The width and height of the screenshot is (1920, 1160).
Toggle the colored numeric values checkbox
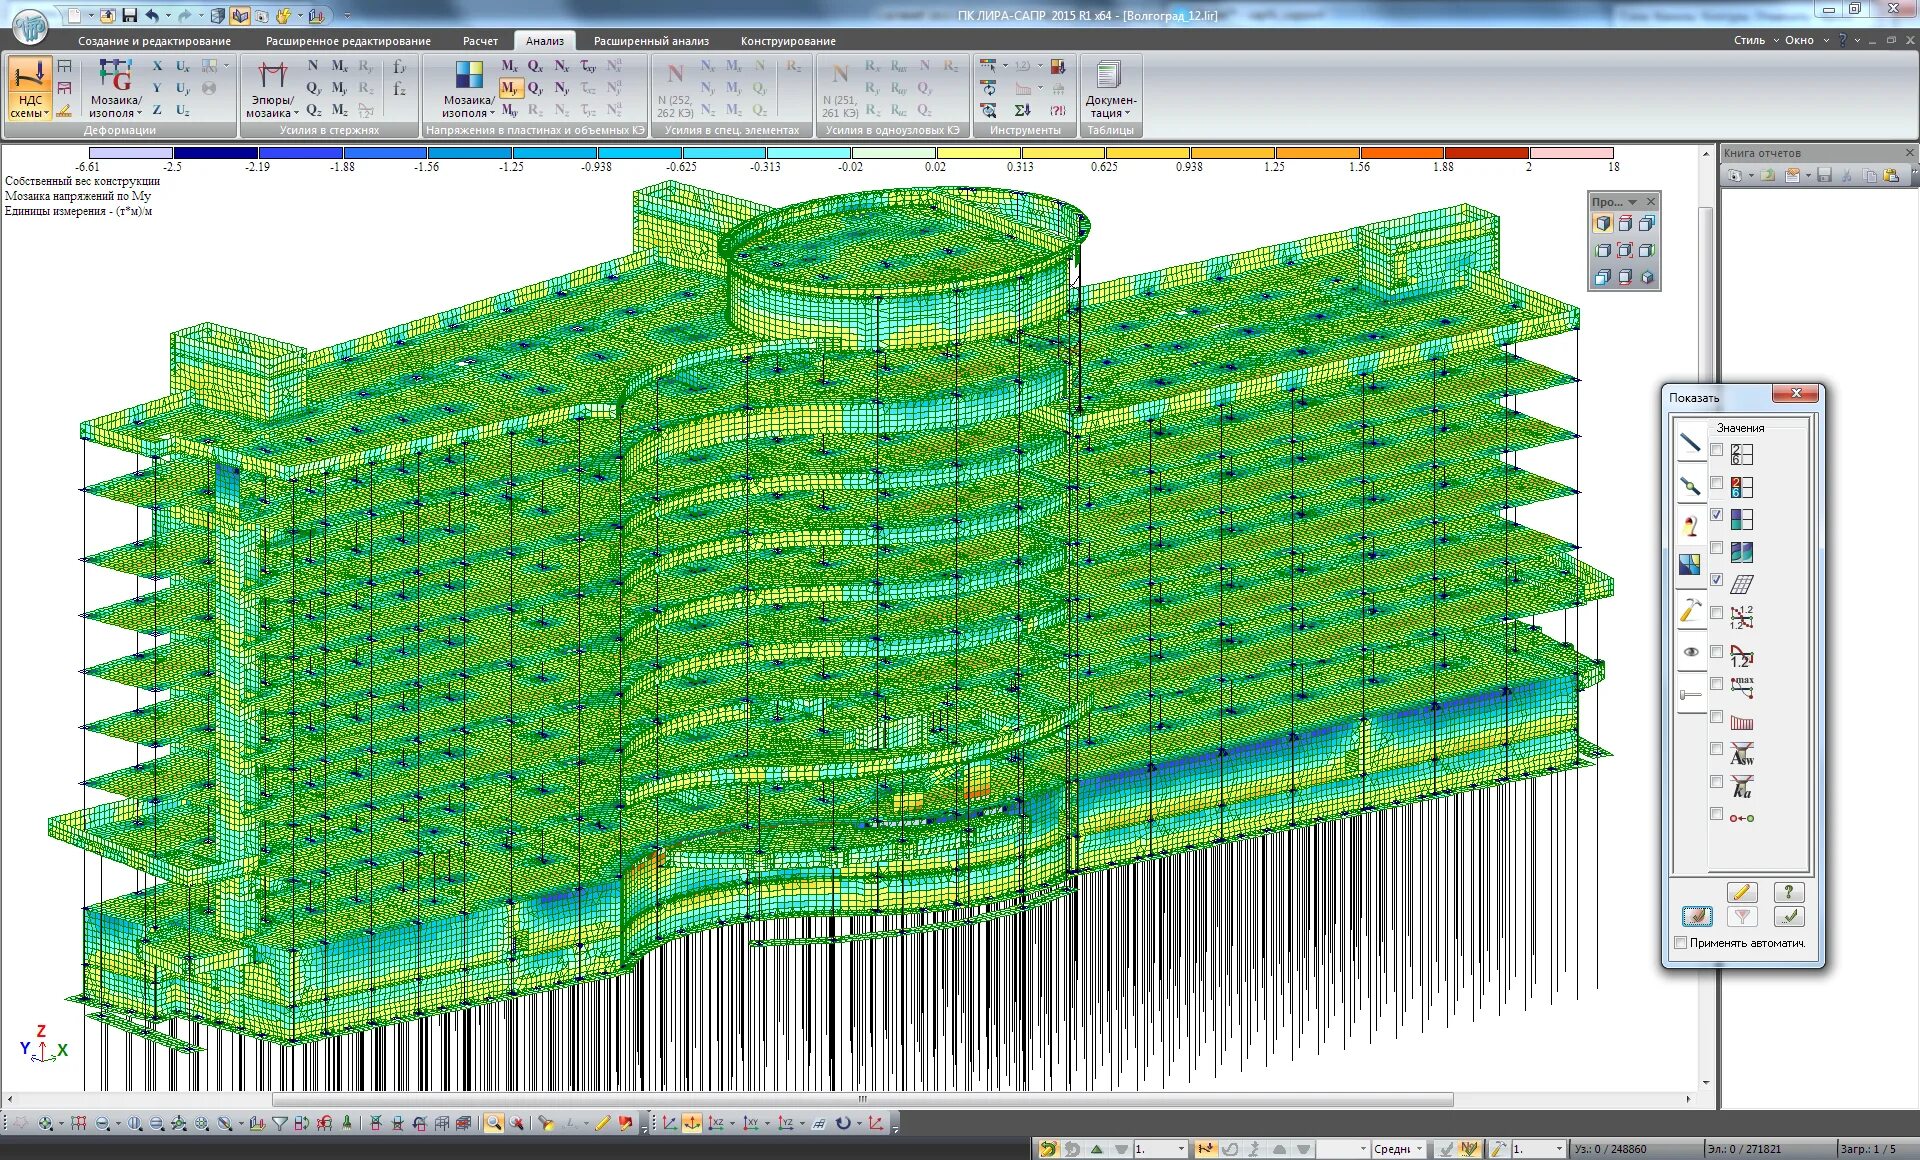point(1716,483)
